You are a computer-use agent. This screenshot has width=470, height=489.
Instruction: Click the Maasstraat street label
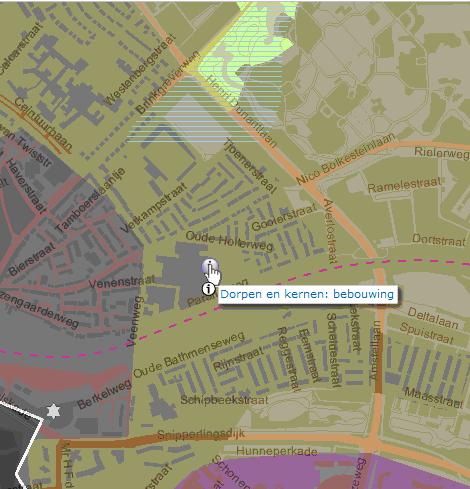434,397
